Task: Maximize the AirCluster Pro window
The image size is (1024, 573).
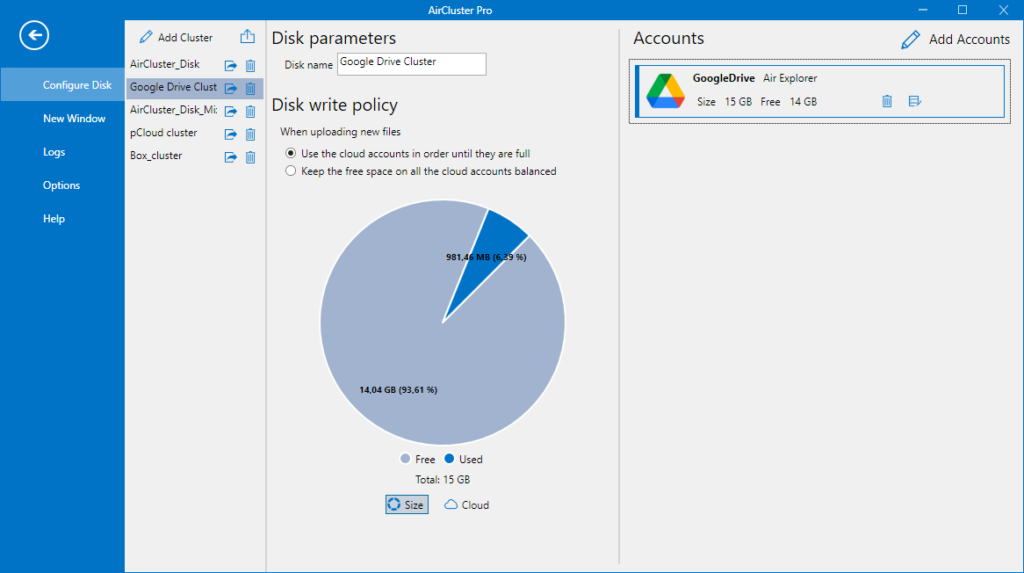Action: pos(963,10)
